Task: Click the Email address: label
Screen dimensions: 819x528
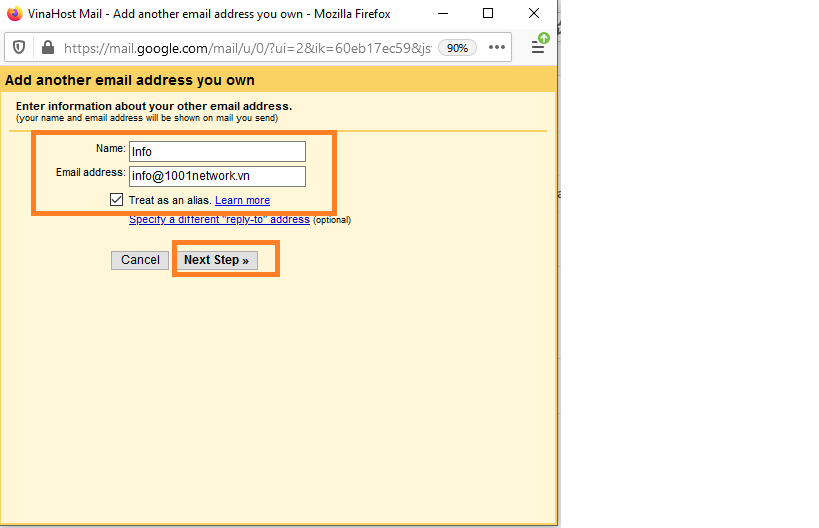Action: (91, 172)
